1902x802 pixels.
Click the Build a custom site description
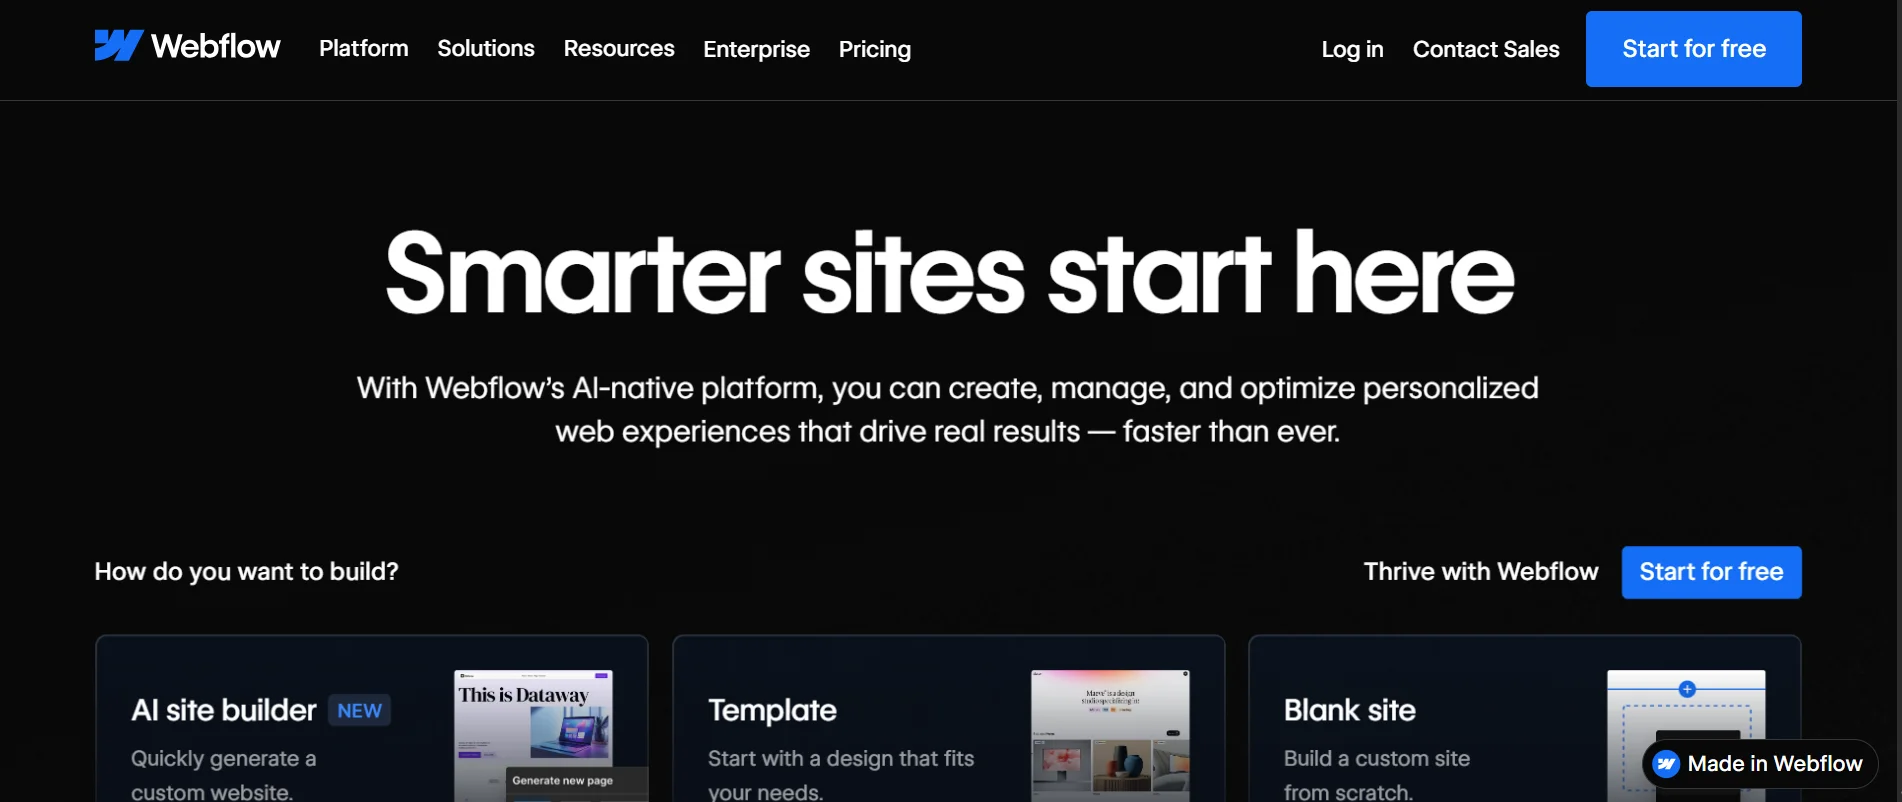(x=1377, y=775)
